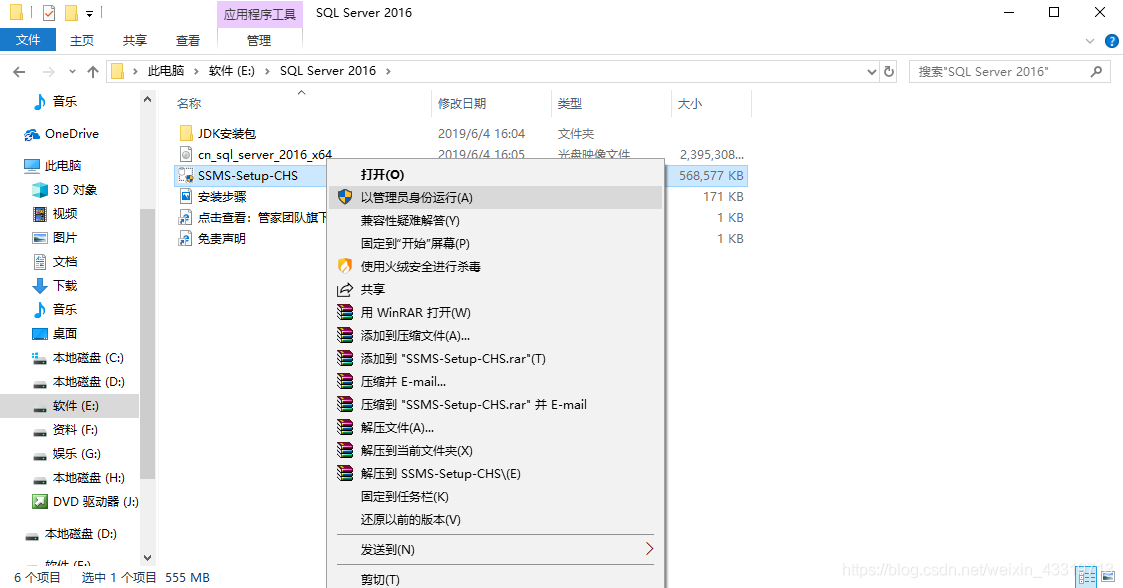Switch to the 查看 ribbon tab
The height and width of the screenshot is (588, 1123).
click(188, 41)
